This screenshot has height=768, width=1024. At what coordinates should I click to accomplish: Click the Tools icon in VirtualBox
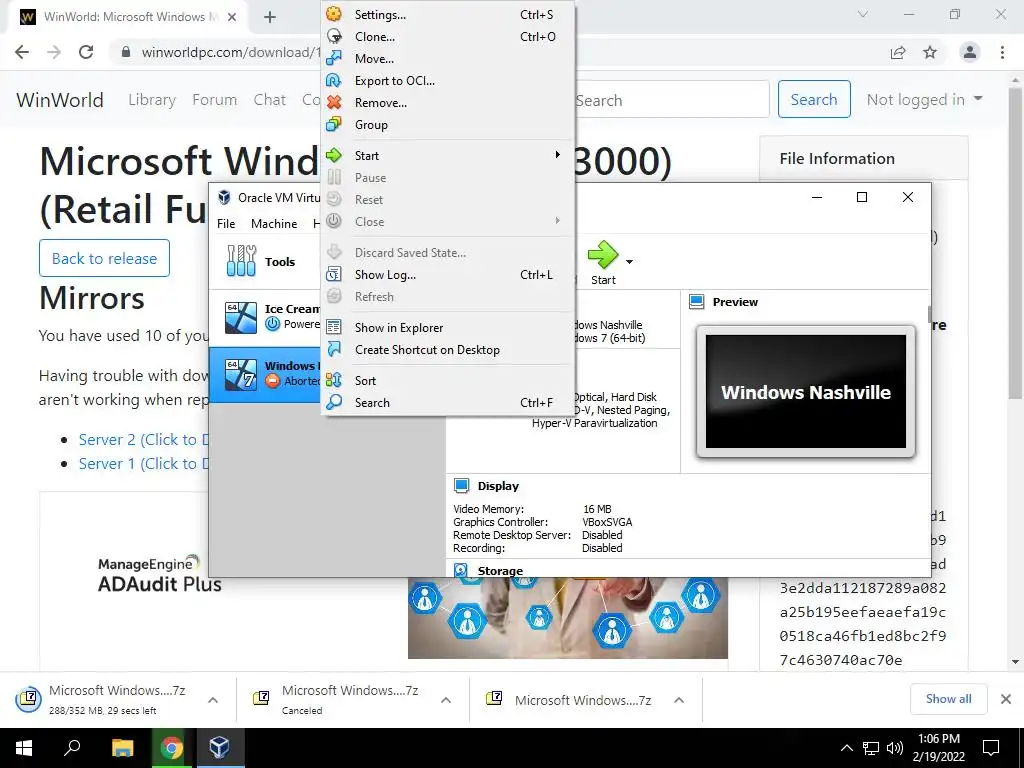241,261
